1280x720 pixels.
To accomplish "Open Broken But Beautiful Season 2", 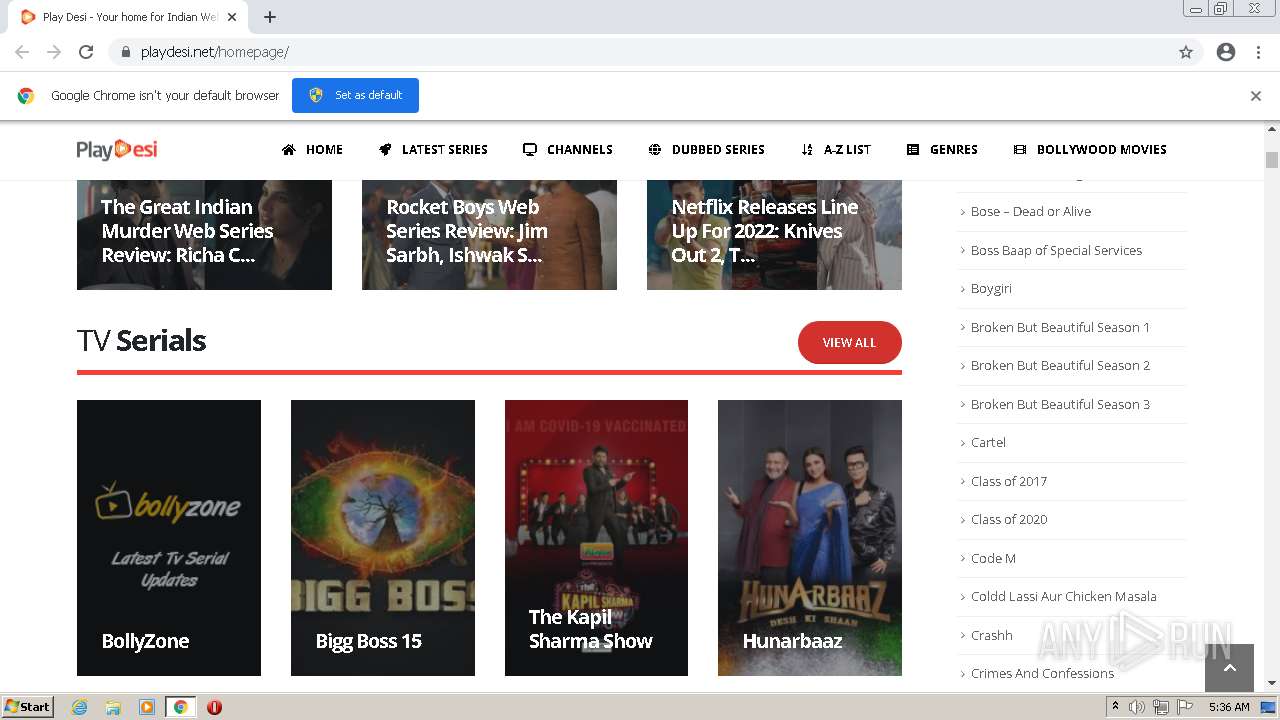I will point(1060,366).
